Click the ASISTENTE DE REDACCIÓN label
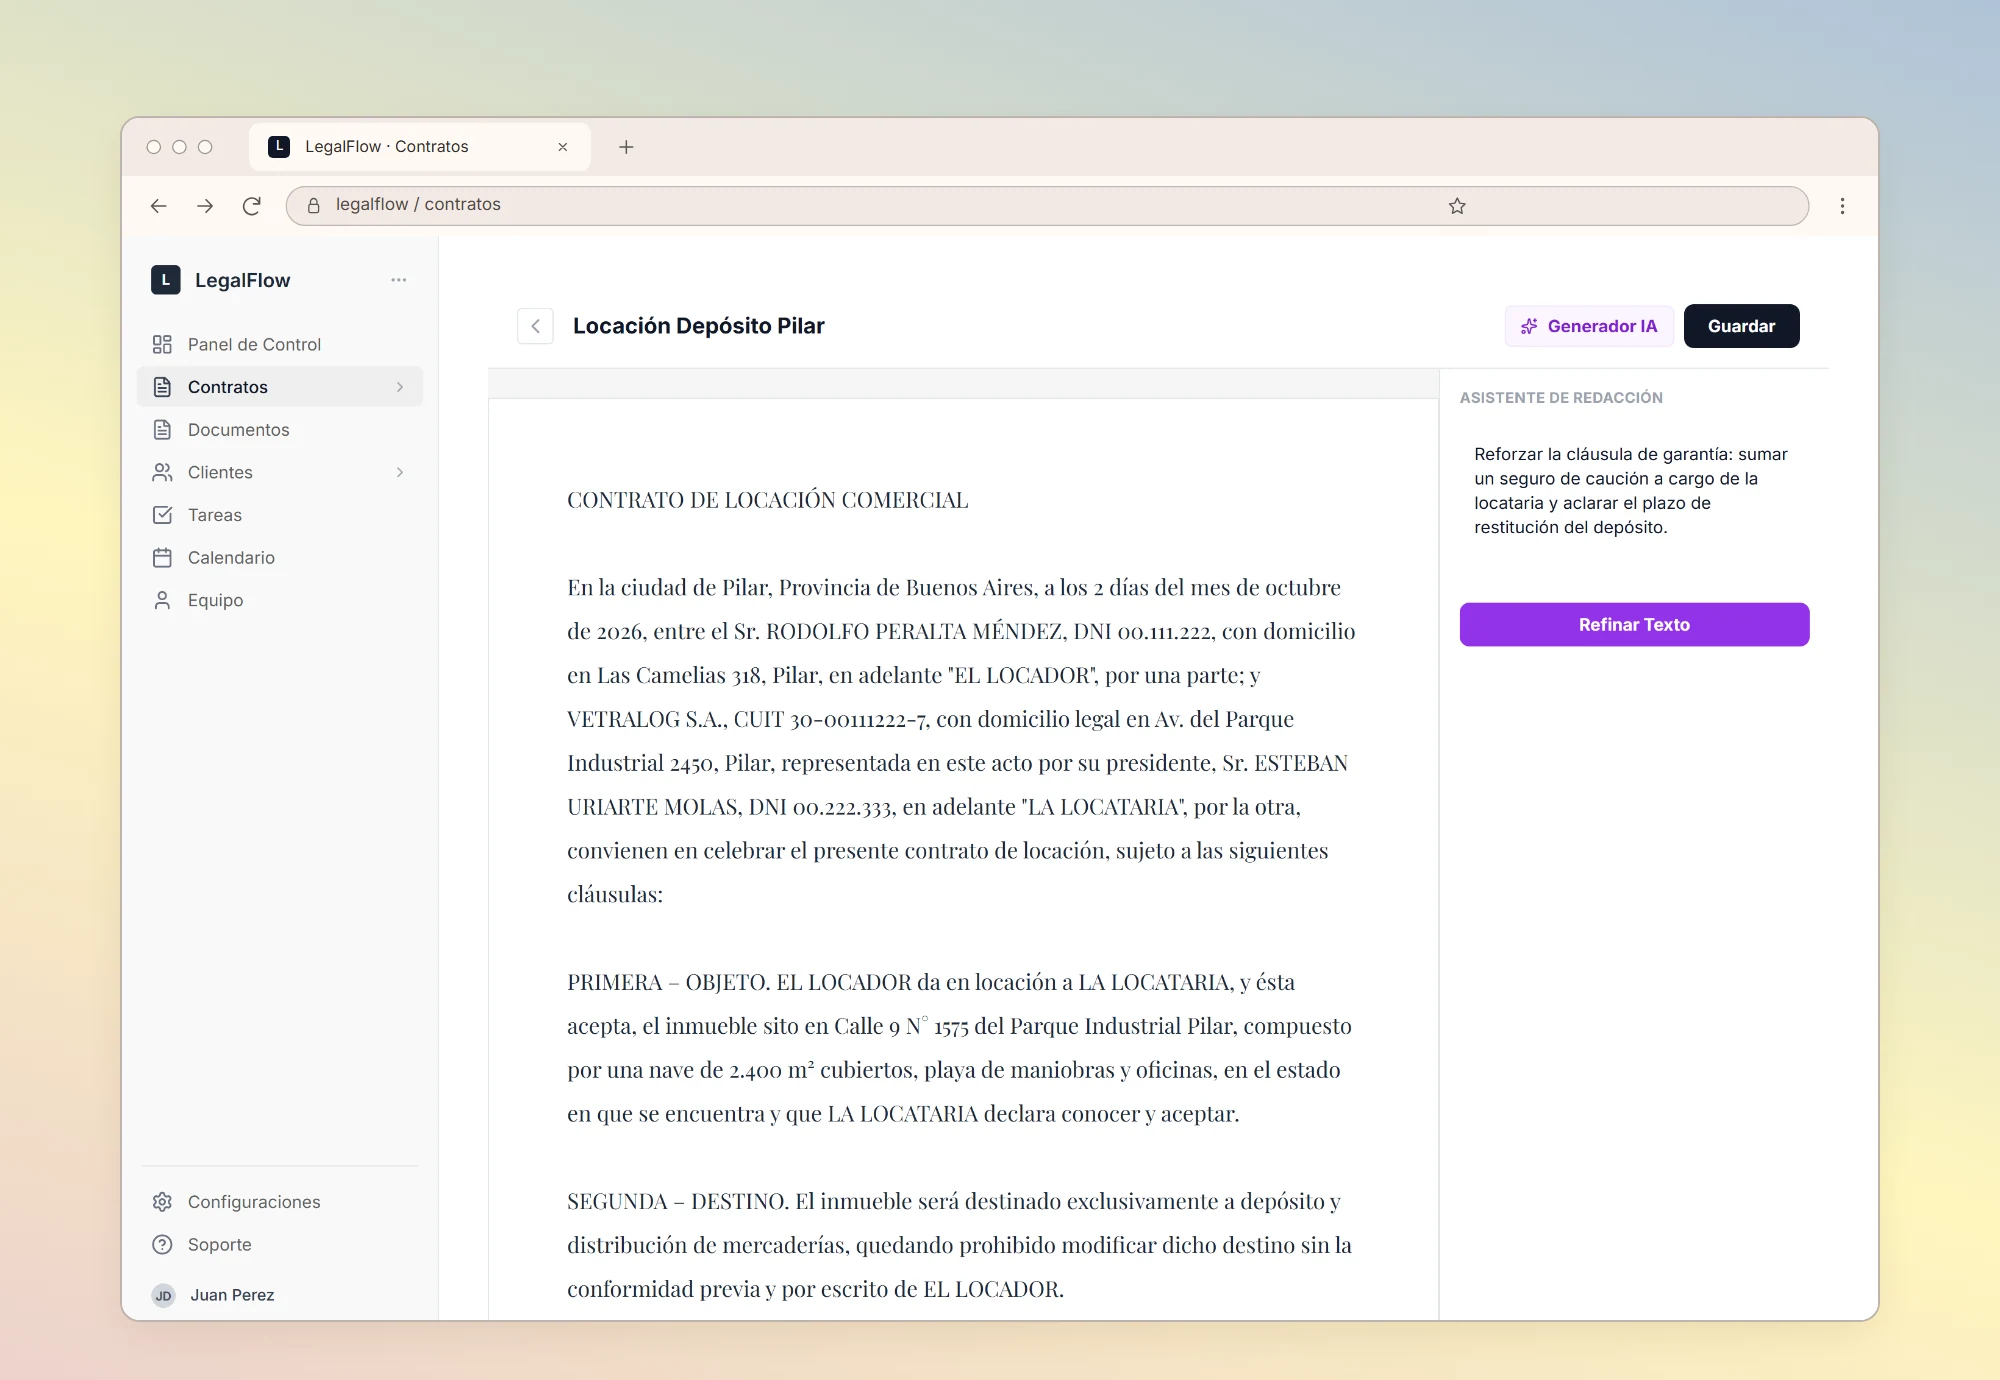 click(1561, 398)
